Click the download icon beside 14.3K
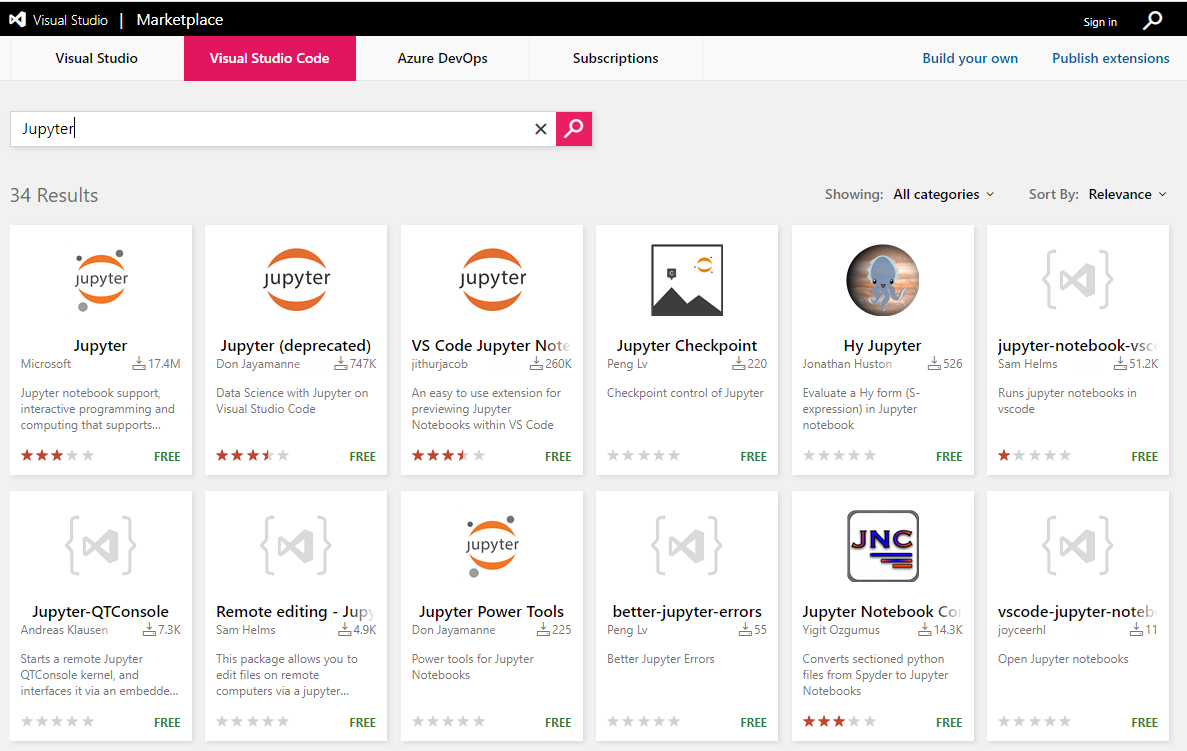 pos(925,630)
